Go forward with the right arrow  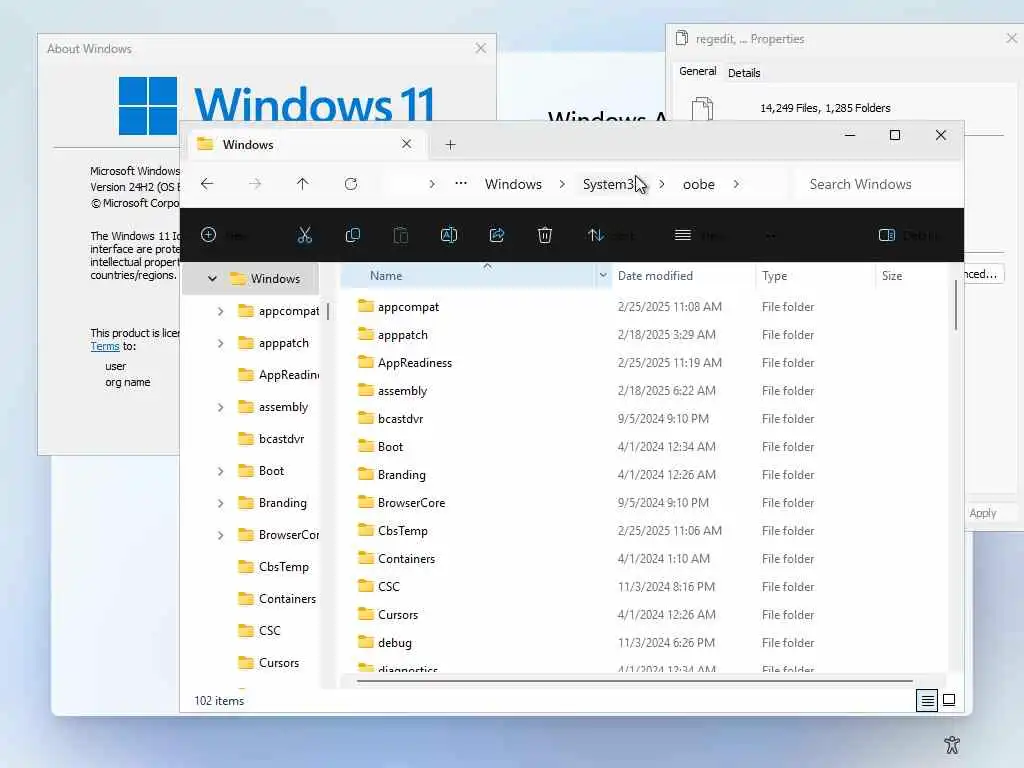coord(255,184)
